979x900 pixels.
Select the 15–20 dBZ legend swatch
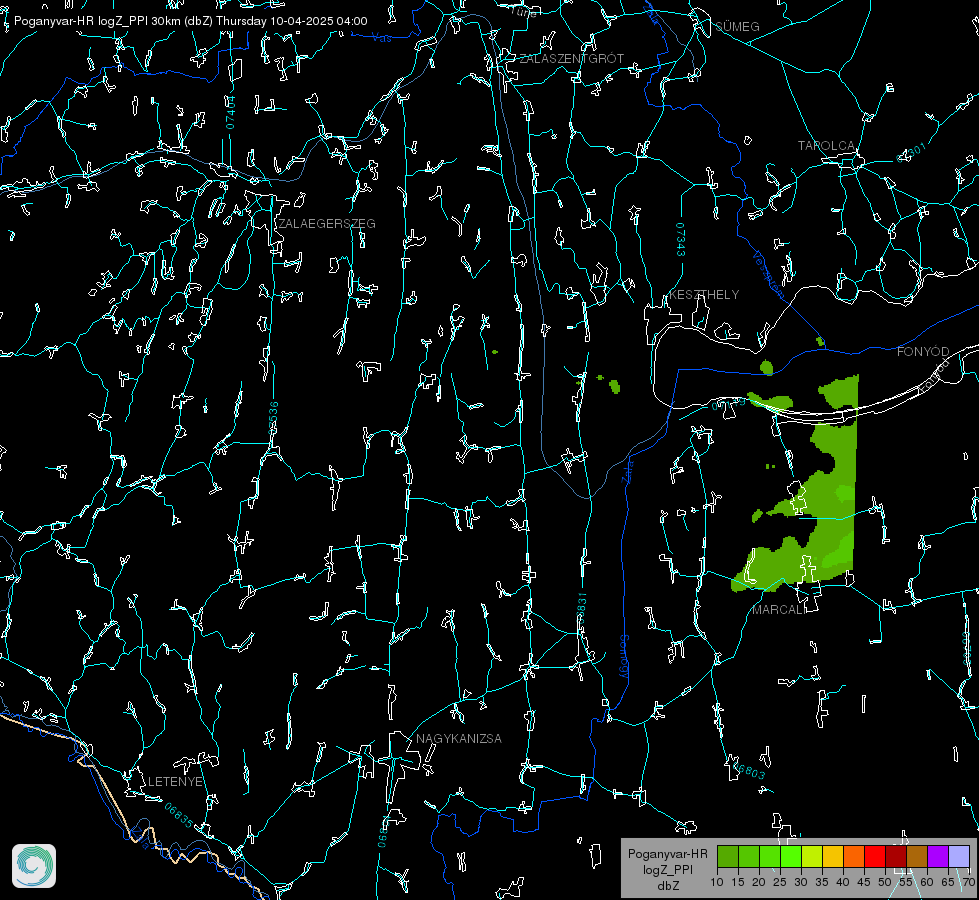[x=749, y=856]
